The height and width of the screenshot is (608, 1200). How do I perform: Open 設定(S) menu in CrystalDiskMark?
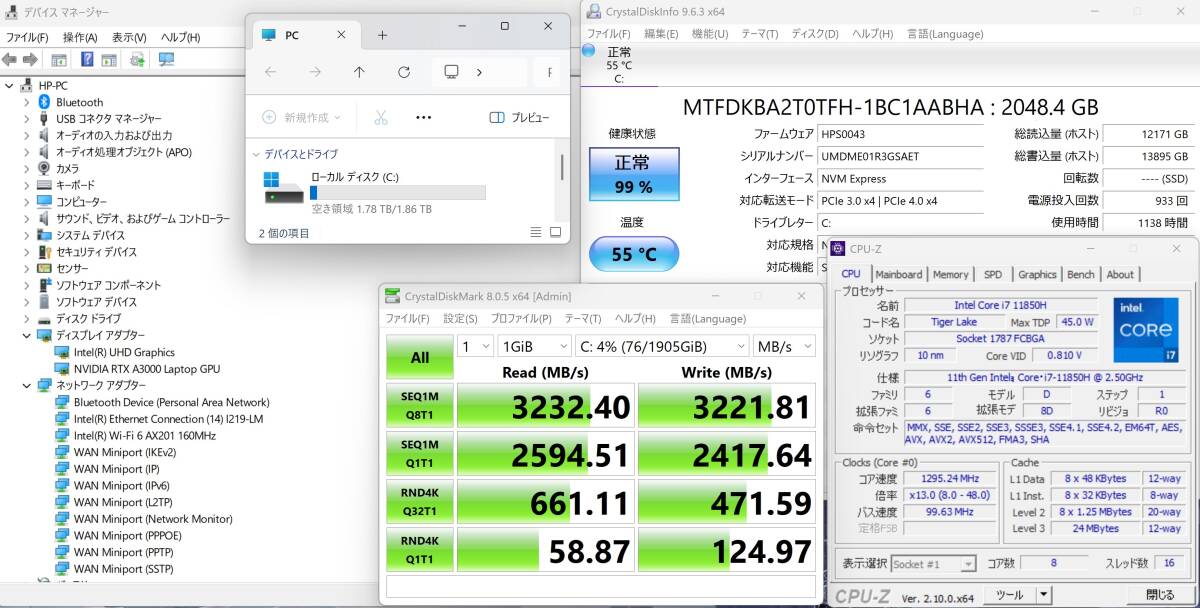click(460, 319)
